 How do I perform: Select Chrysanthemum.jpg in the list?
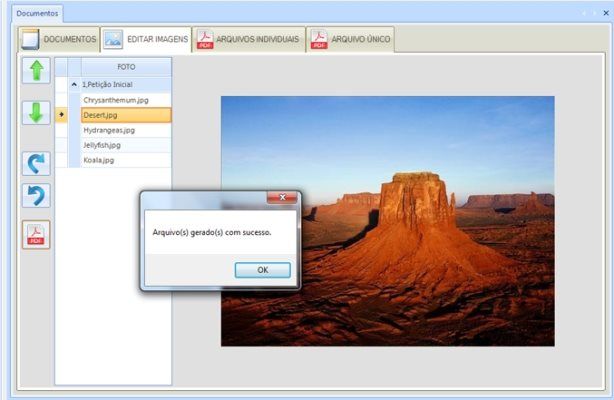[x=126, y=100]
